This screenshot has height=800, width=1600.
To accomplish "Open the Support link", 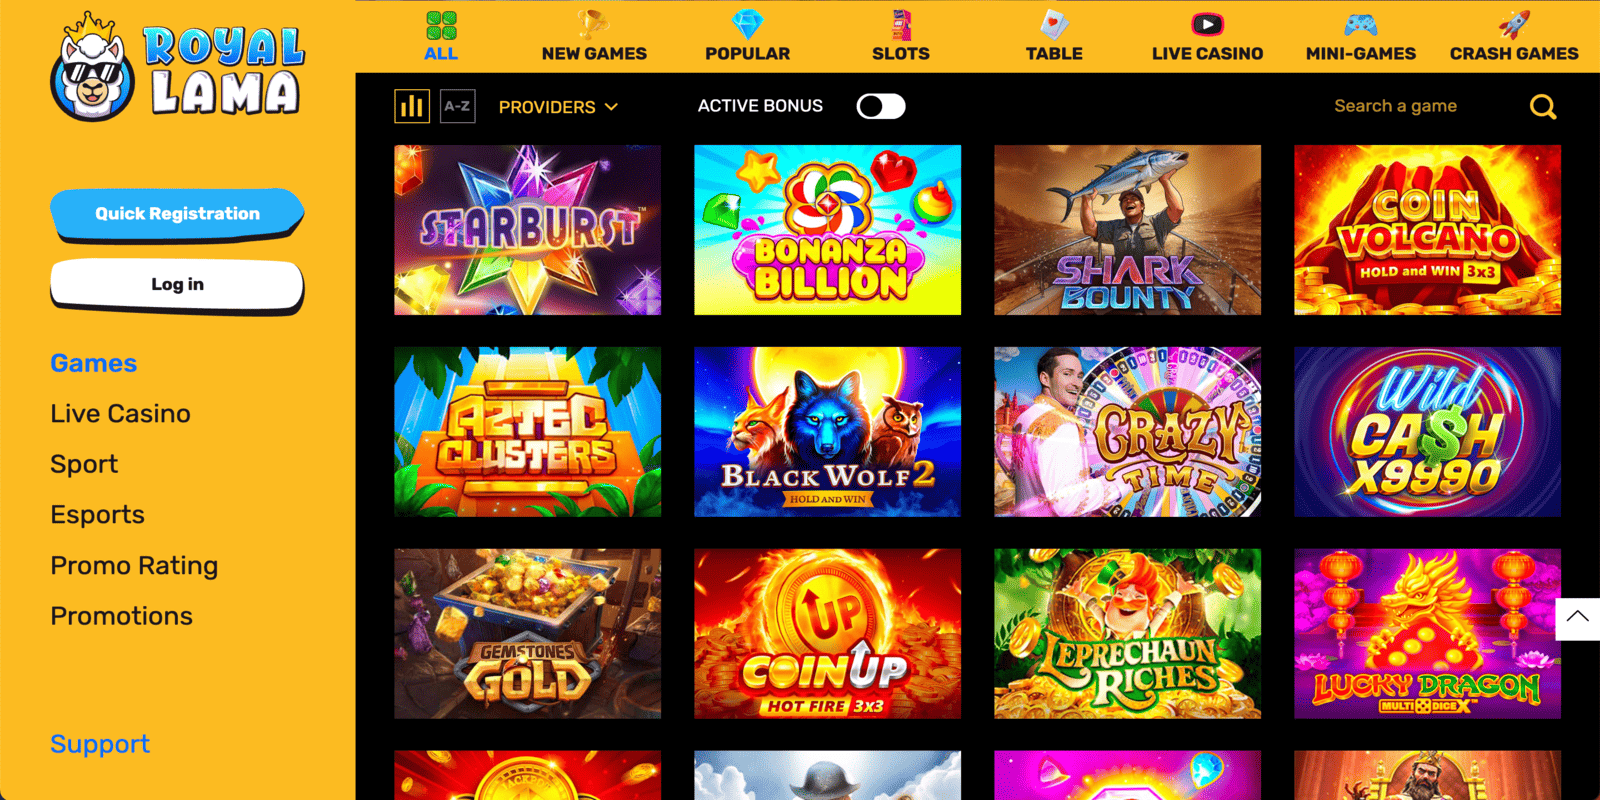I will [100, 744].
